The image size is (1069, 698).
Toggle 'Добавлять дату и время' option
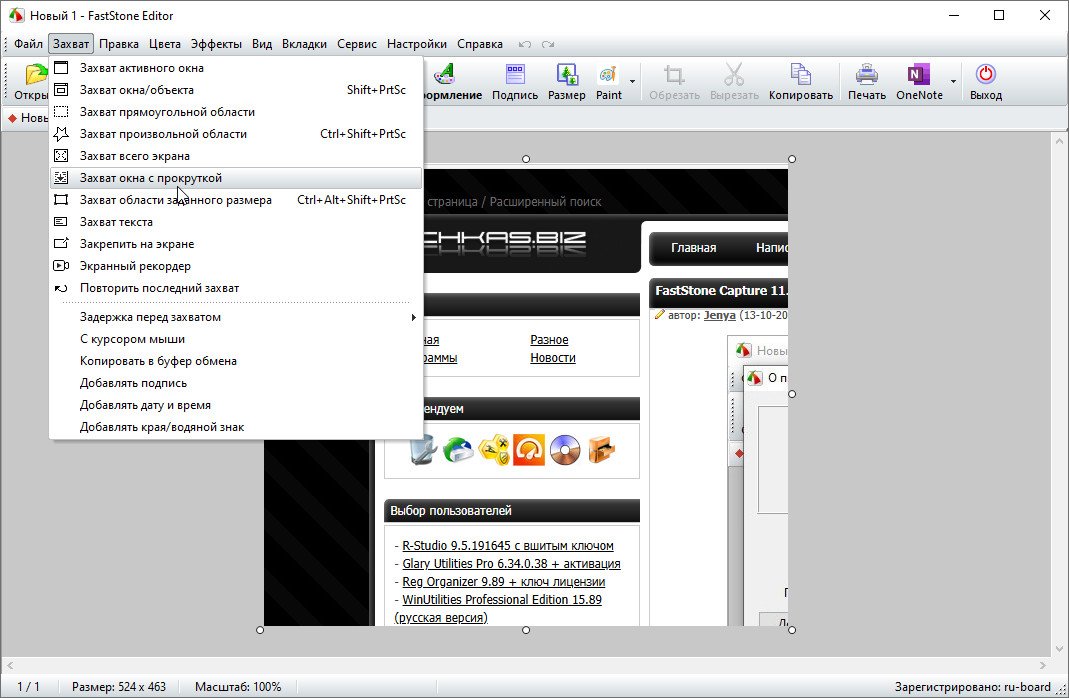(145, 405)
